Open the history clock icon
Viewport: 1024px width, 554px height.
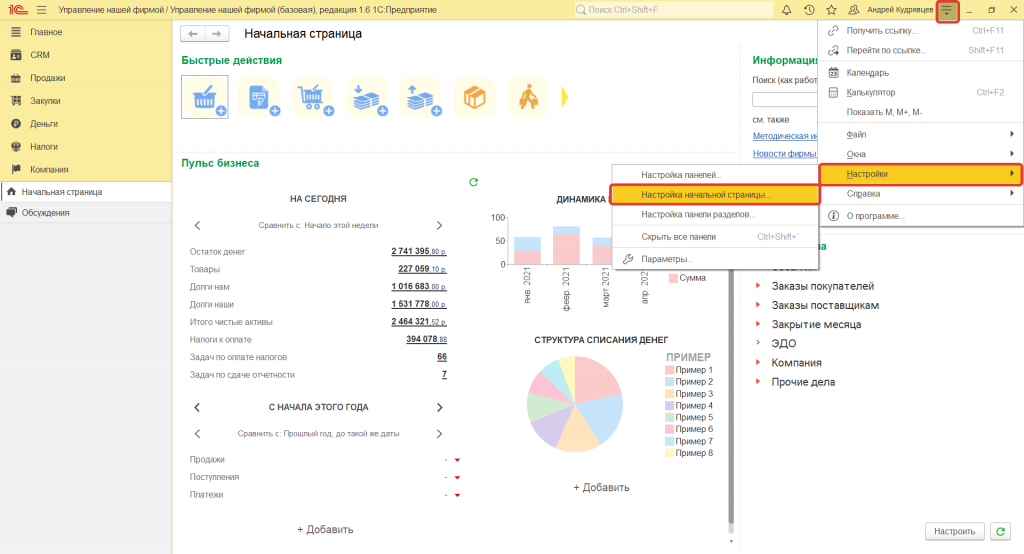[x=809, y=10]
